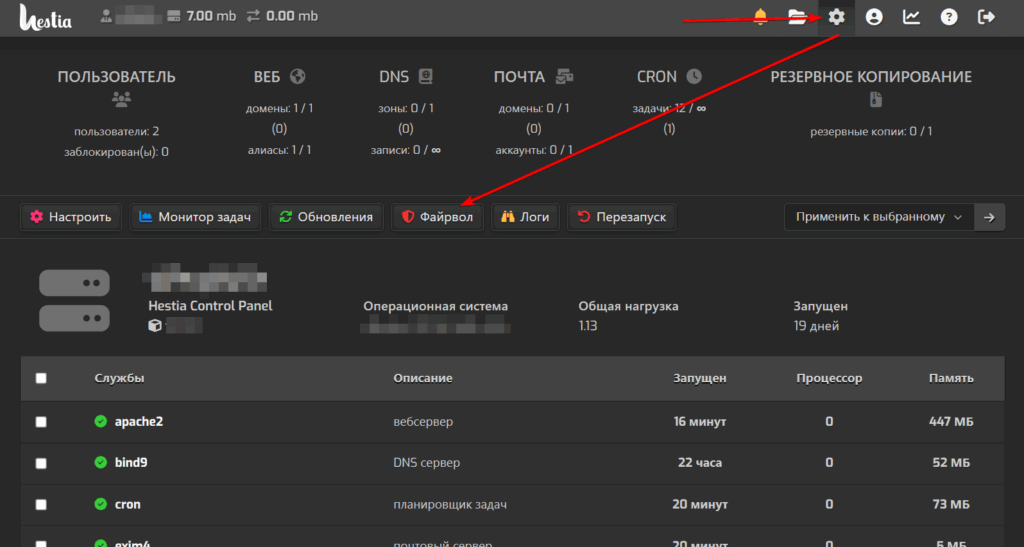
Task: Open the user account profile icon
Action: 874,17
